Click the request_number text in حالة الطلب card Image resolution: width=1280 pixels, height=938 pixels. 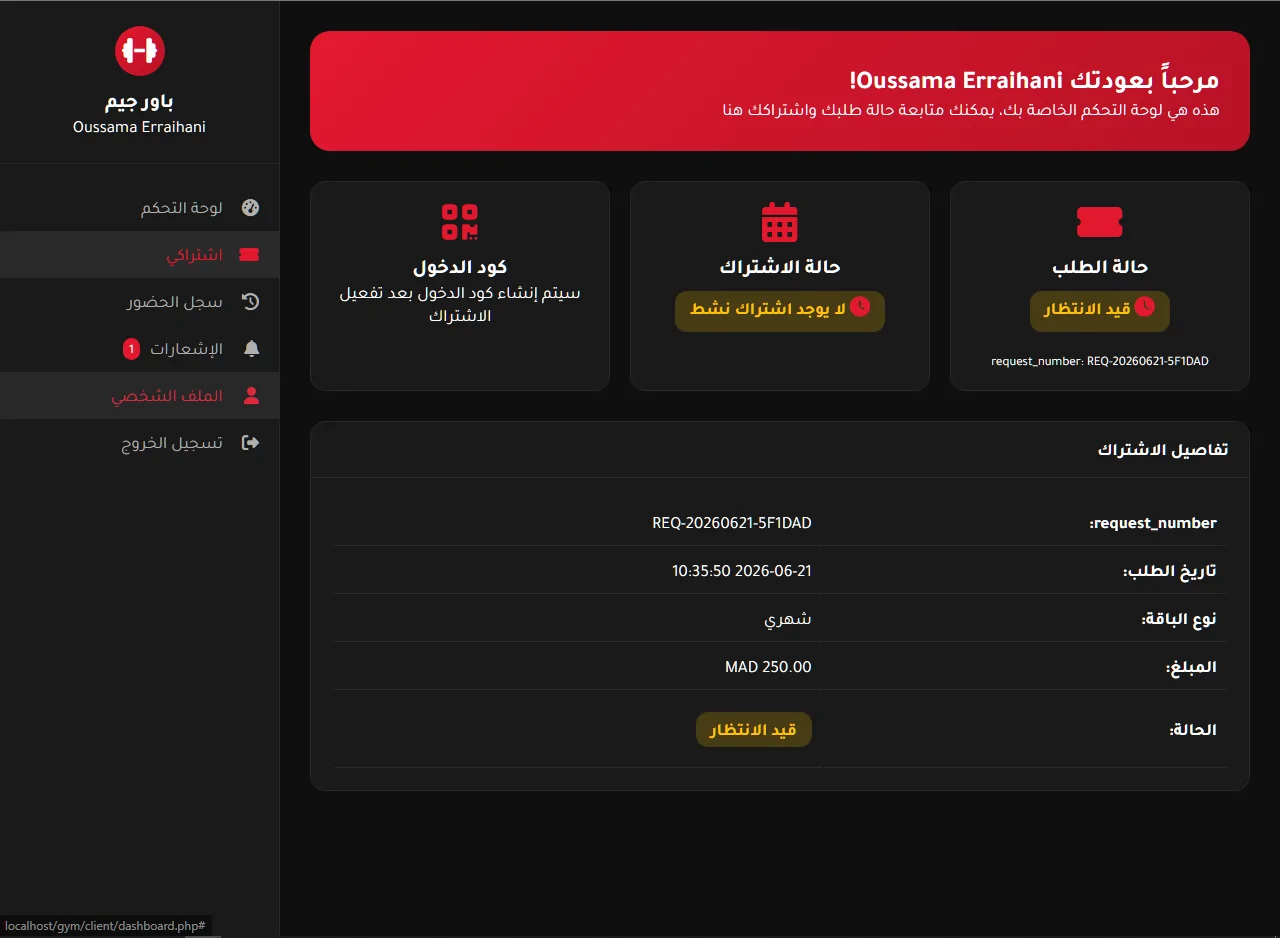coord(1099,361)
